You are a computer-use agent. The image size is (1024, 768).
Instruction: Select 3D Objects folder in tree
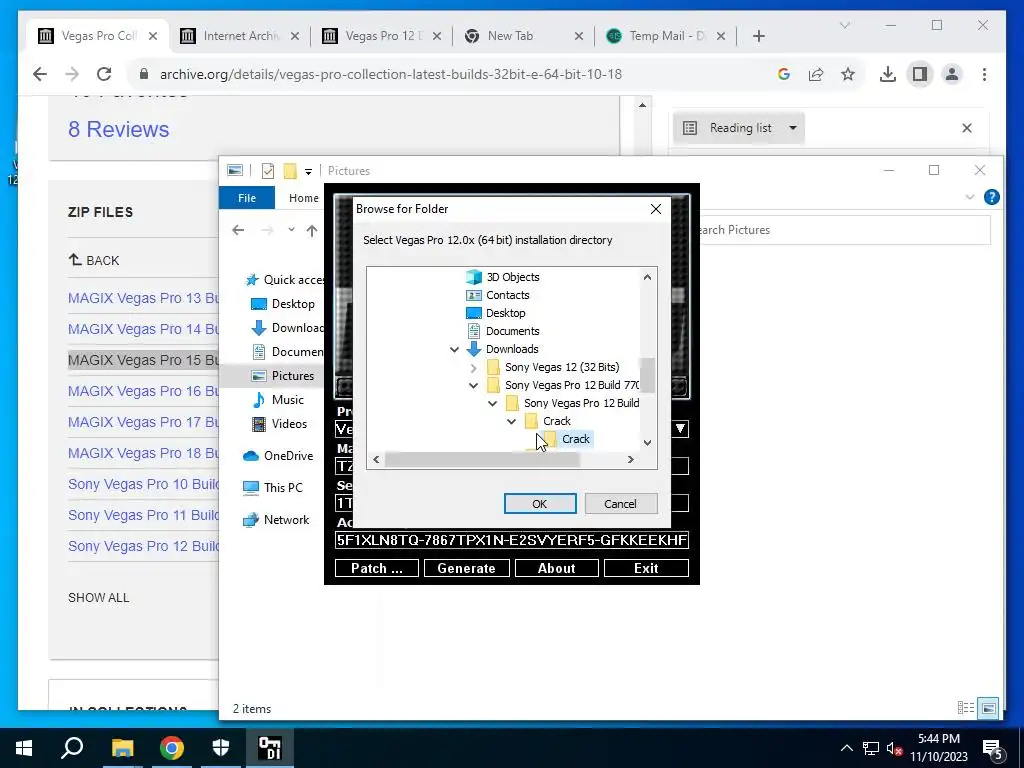tap(513, 277)
